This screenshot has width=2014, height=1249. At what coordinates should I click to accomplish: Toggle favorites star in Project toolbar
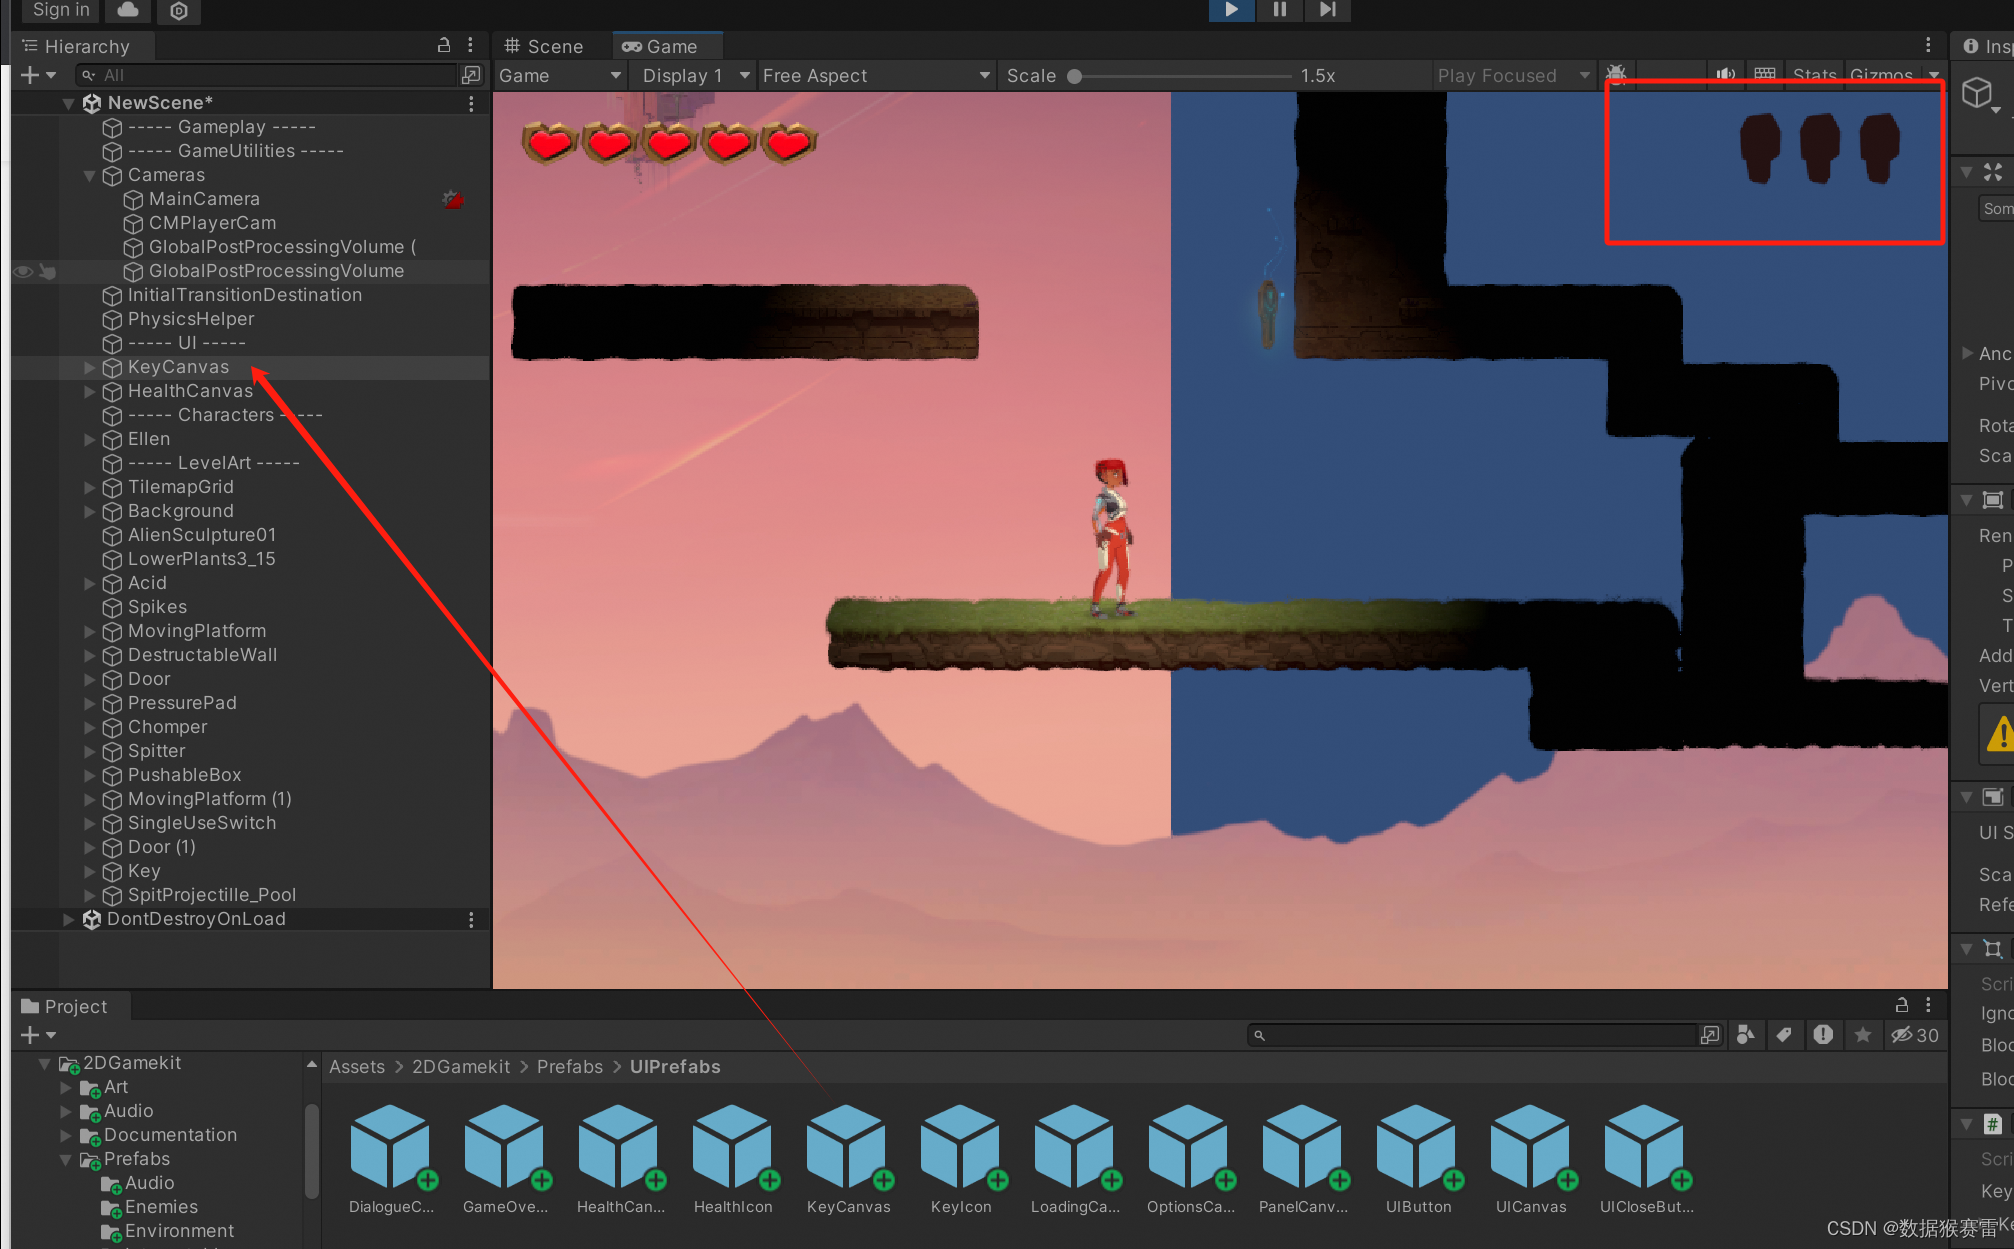1862,1035
